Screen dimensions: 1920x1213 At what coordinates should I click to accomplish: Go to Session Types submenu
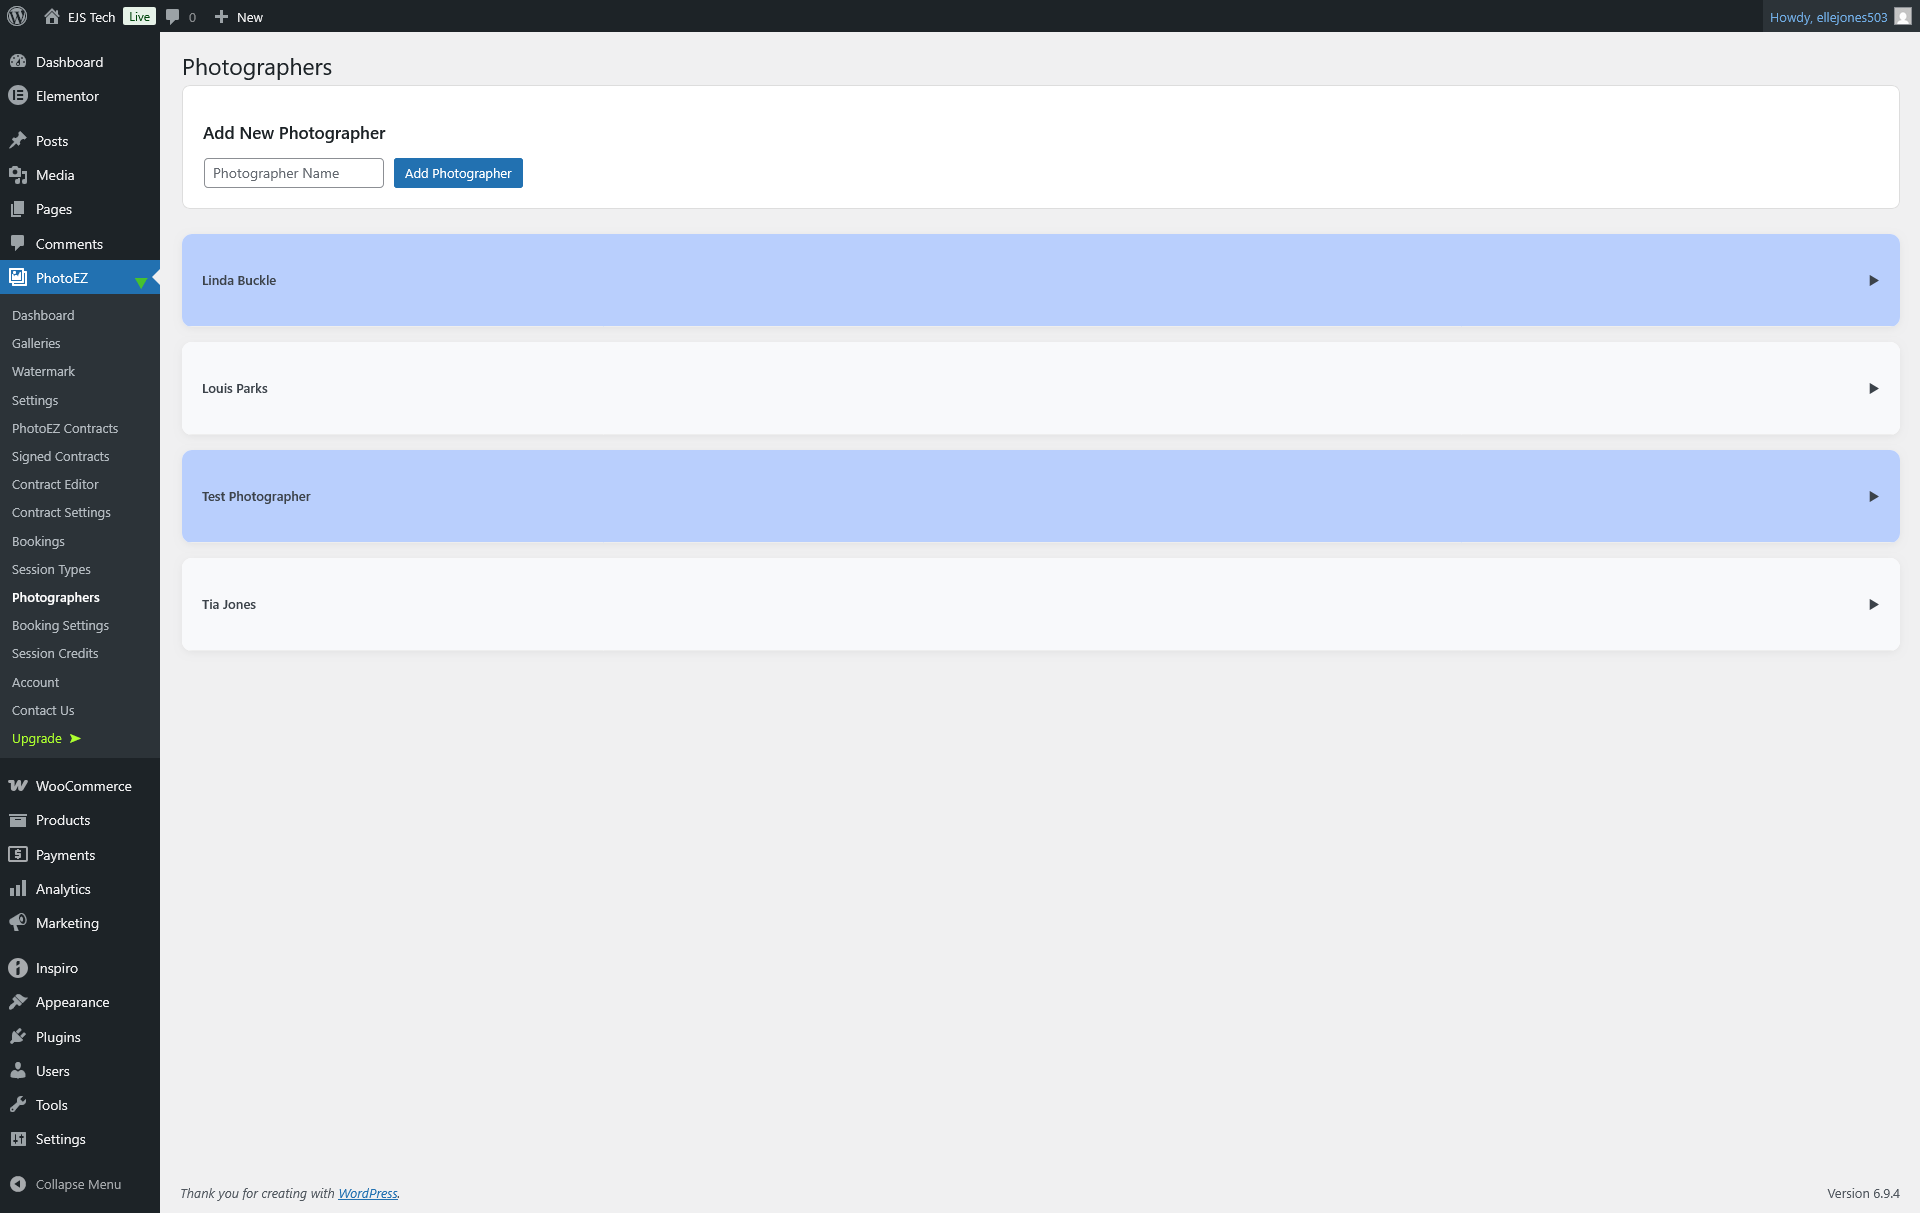click(51, 569)
